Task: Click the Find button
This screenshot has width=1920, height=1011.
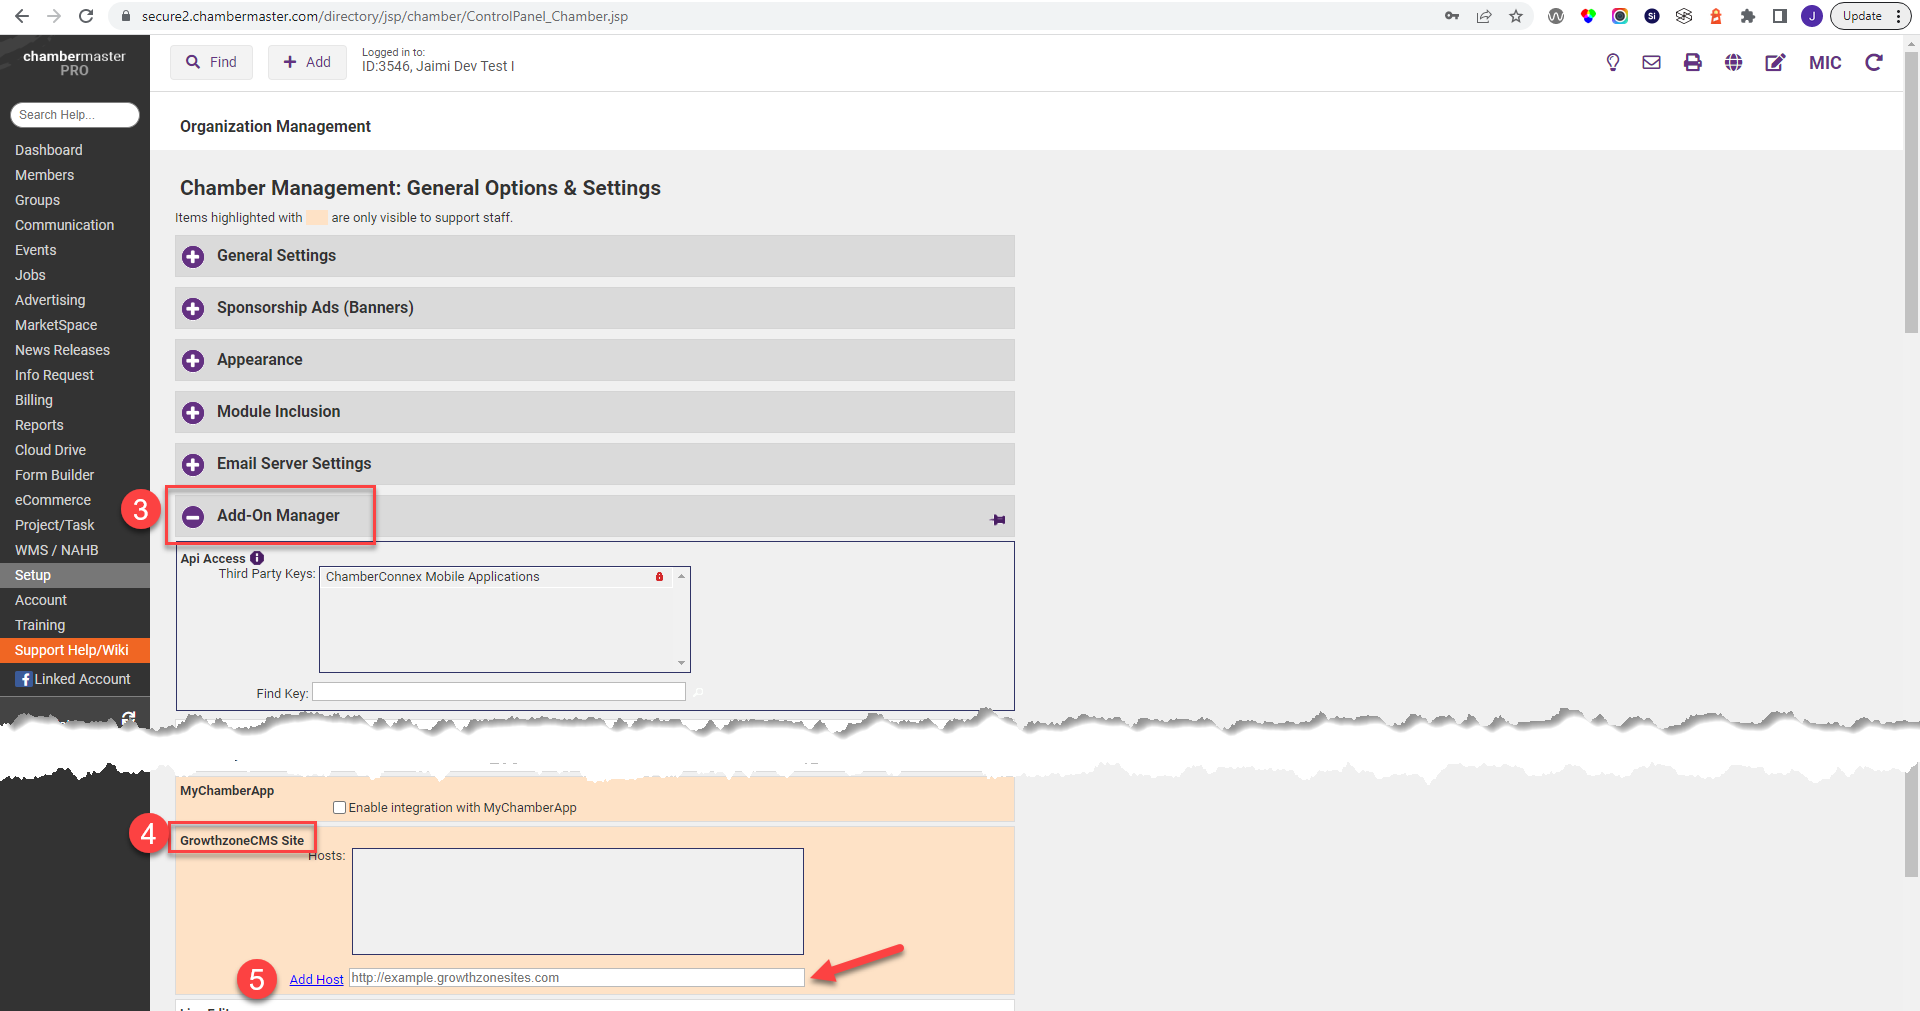Action: click(211, 62)
